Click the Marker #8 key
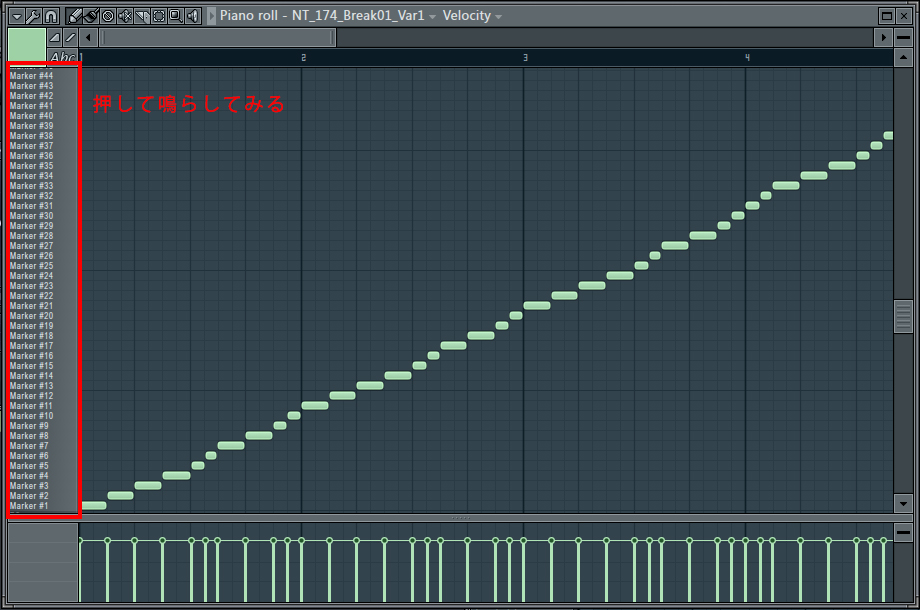The image size is (920, 610). point(43,436)
